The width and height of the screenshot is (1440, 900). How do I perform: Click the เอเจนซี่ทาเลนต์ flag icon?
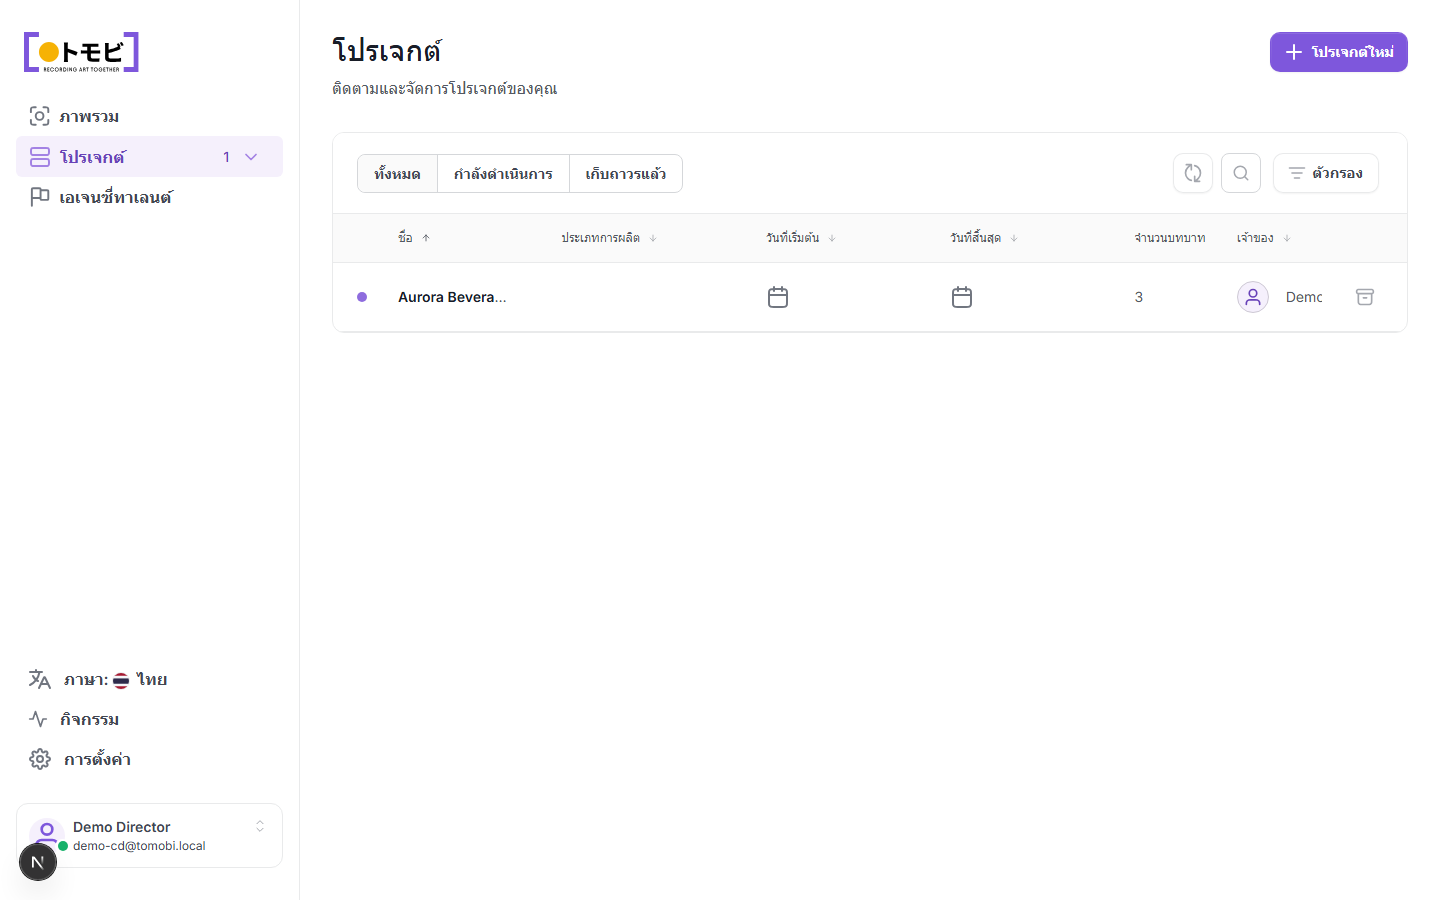(39, 197)
